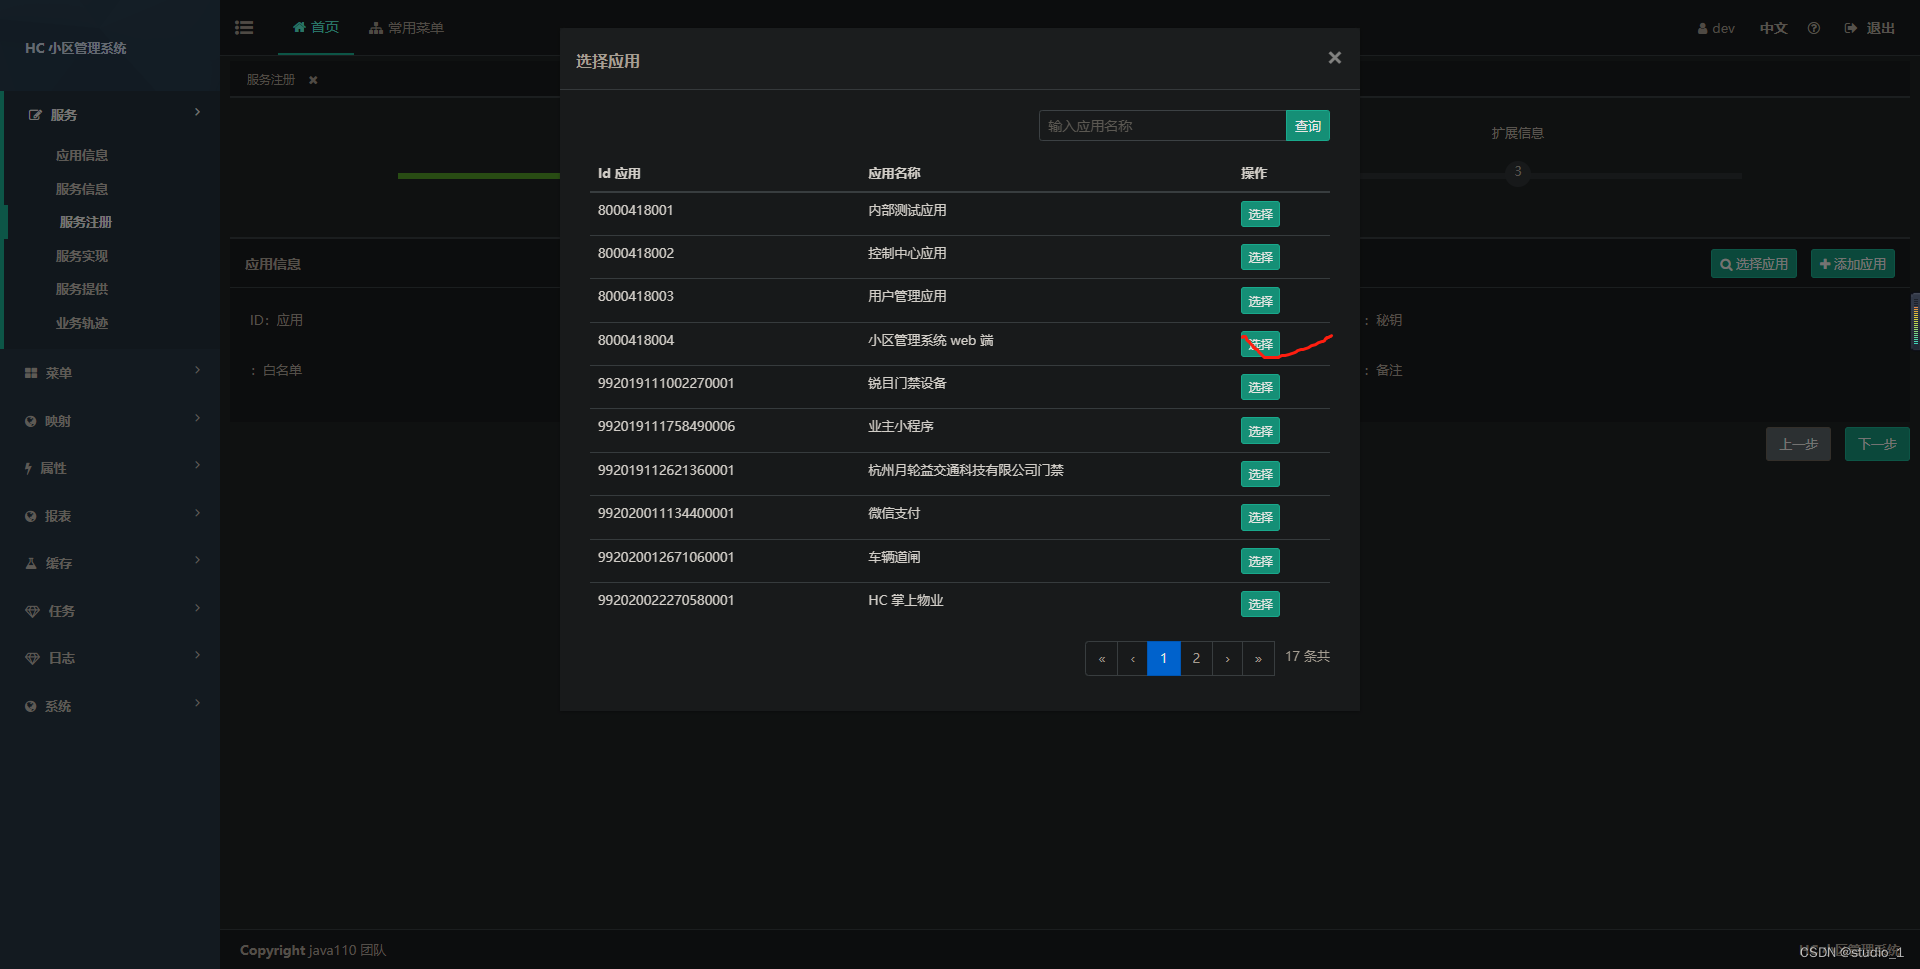This screenshot has height=969, width=1920.
Task: Expand the 映射 sidebar section
Action: click(110, 421)
